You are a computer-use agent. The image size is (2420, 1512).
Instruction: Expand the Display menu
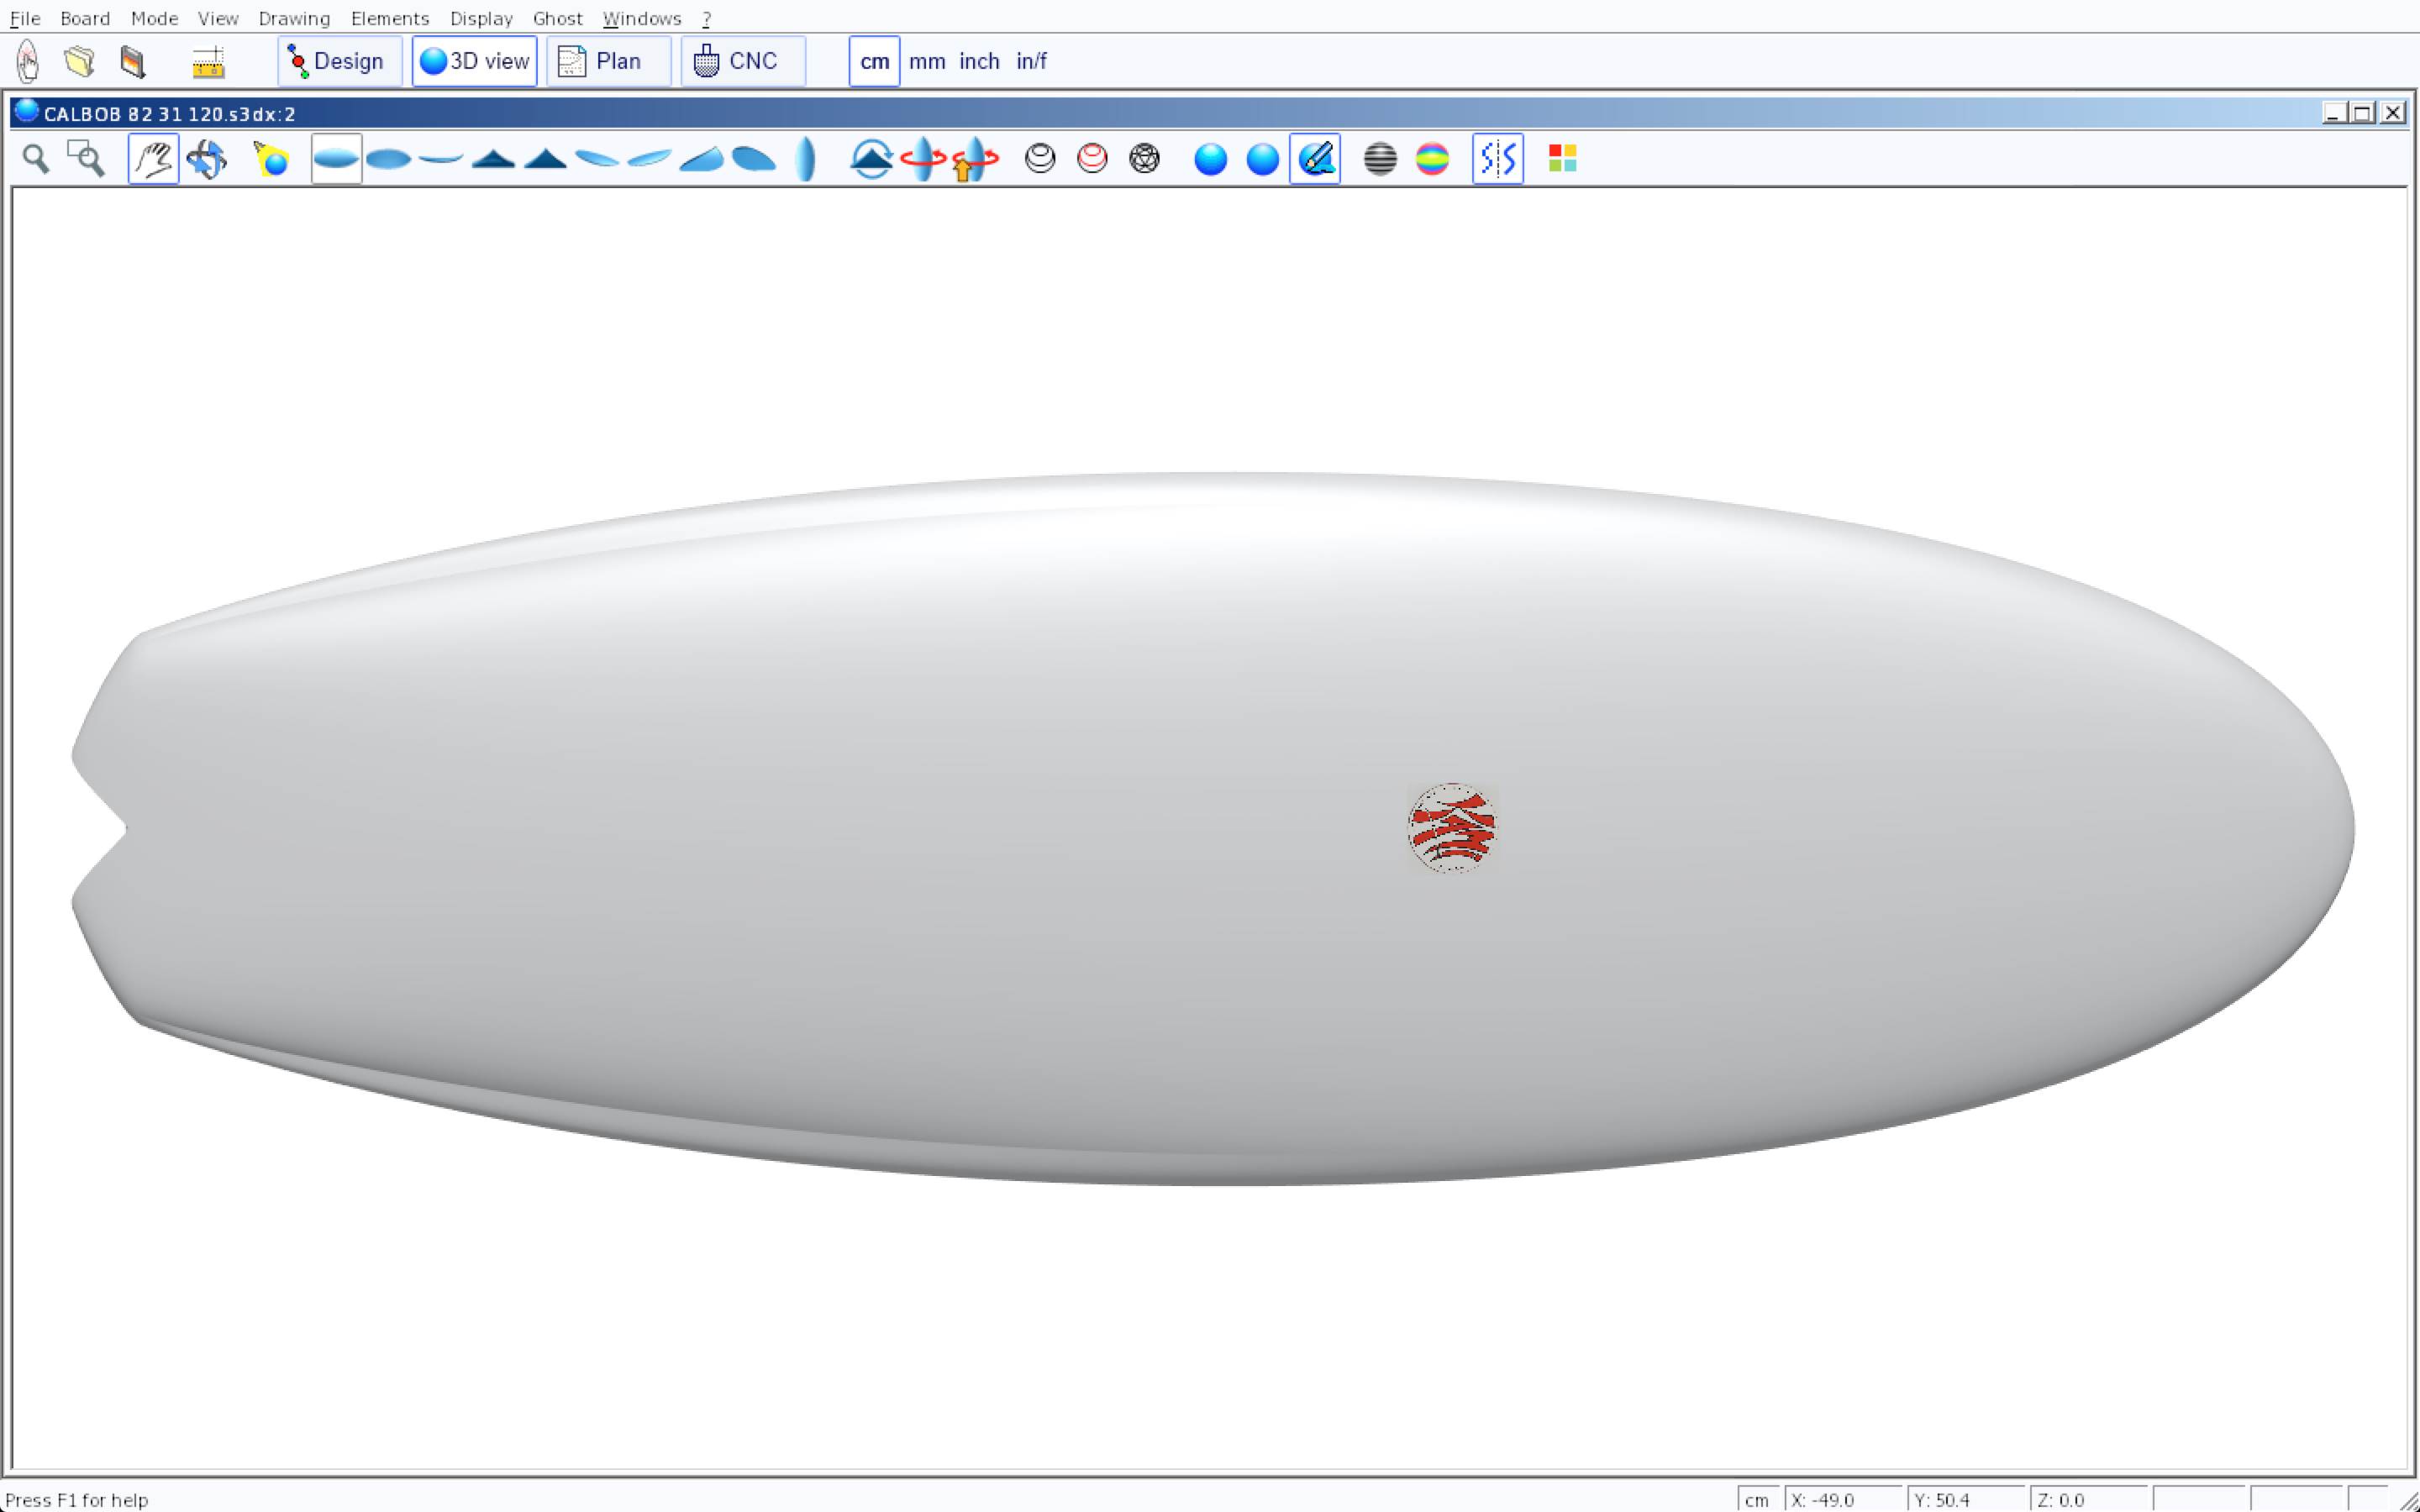[481, 18]
